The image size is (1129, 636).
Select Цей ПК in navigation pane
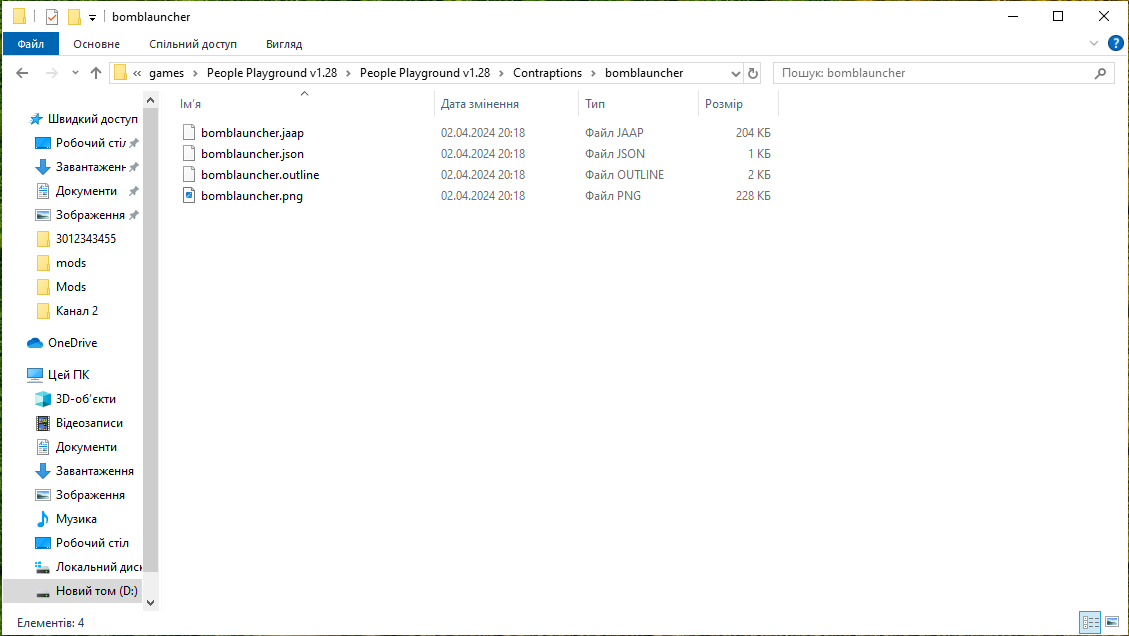click(68, 375)
